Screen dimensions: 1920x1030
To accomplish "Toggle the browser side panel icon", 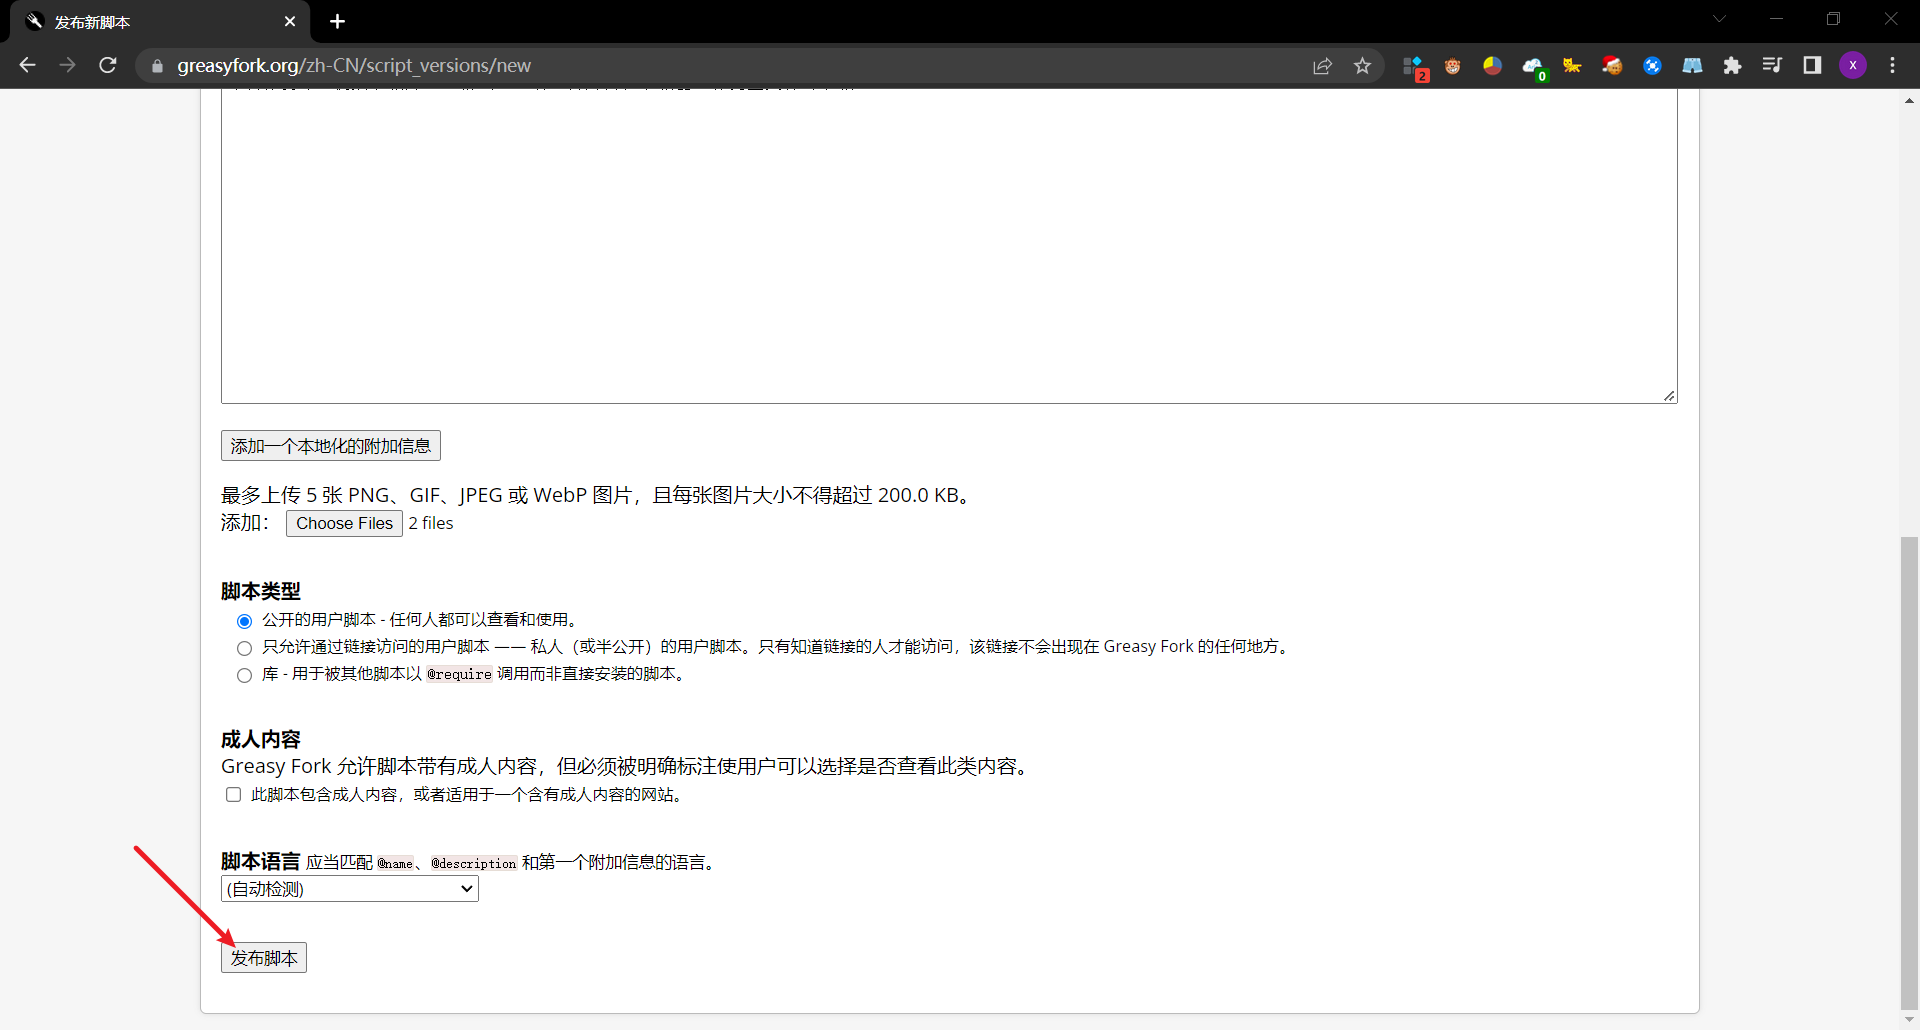I will [1812, 65].
